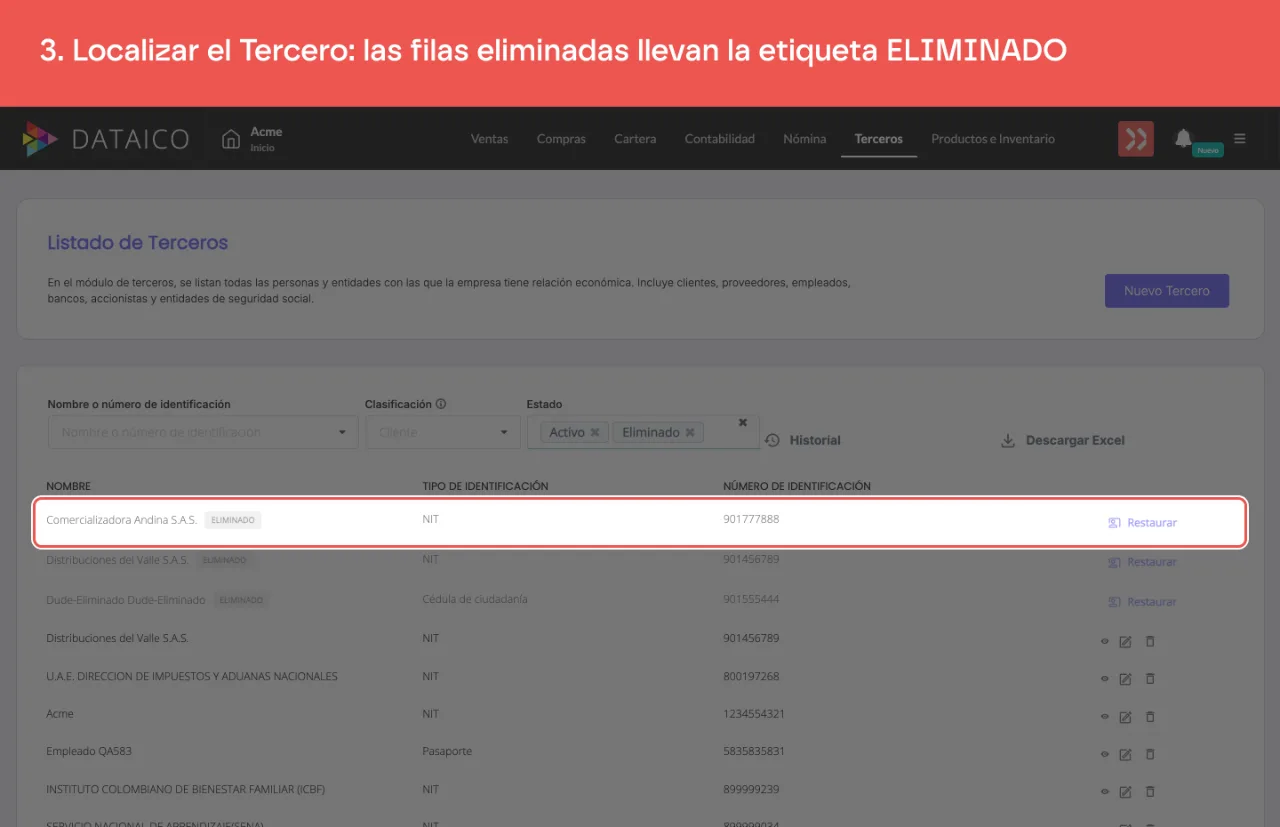Edit the Acme tercero row
The height and width of the screenshot is (827, 1280).
1125,717
